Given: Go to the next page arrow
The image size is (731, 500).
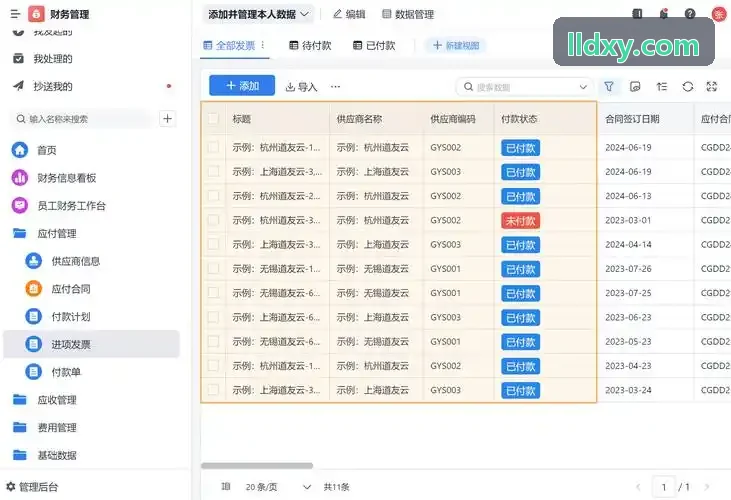Looking at the screenshot, I should (x=707, y=487).
